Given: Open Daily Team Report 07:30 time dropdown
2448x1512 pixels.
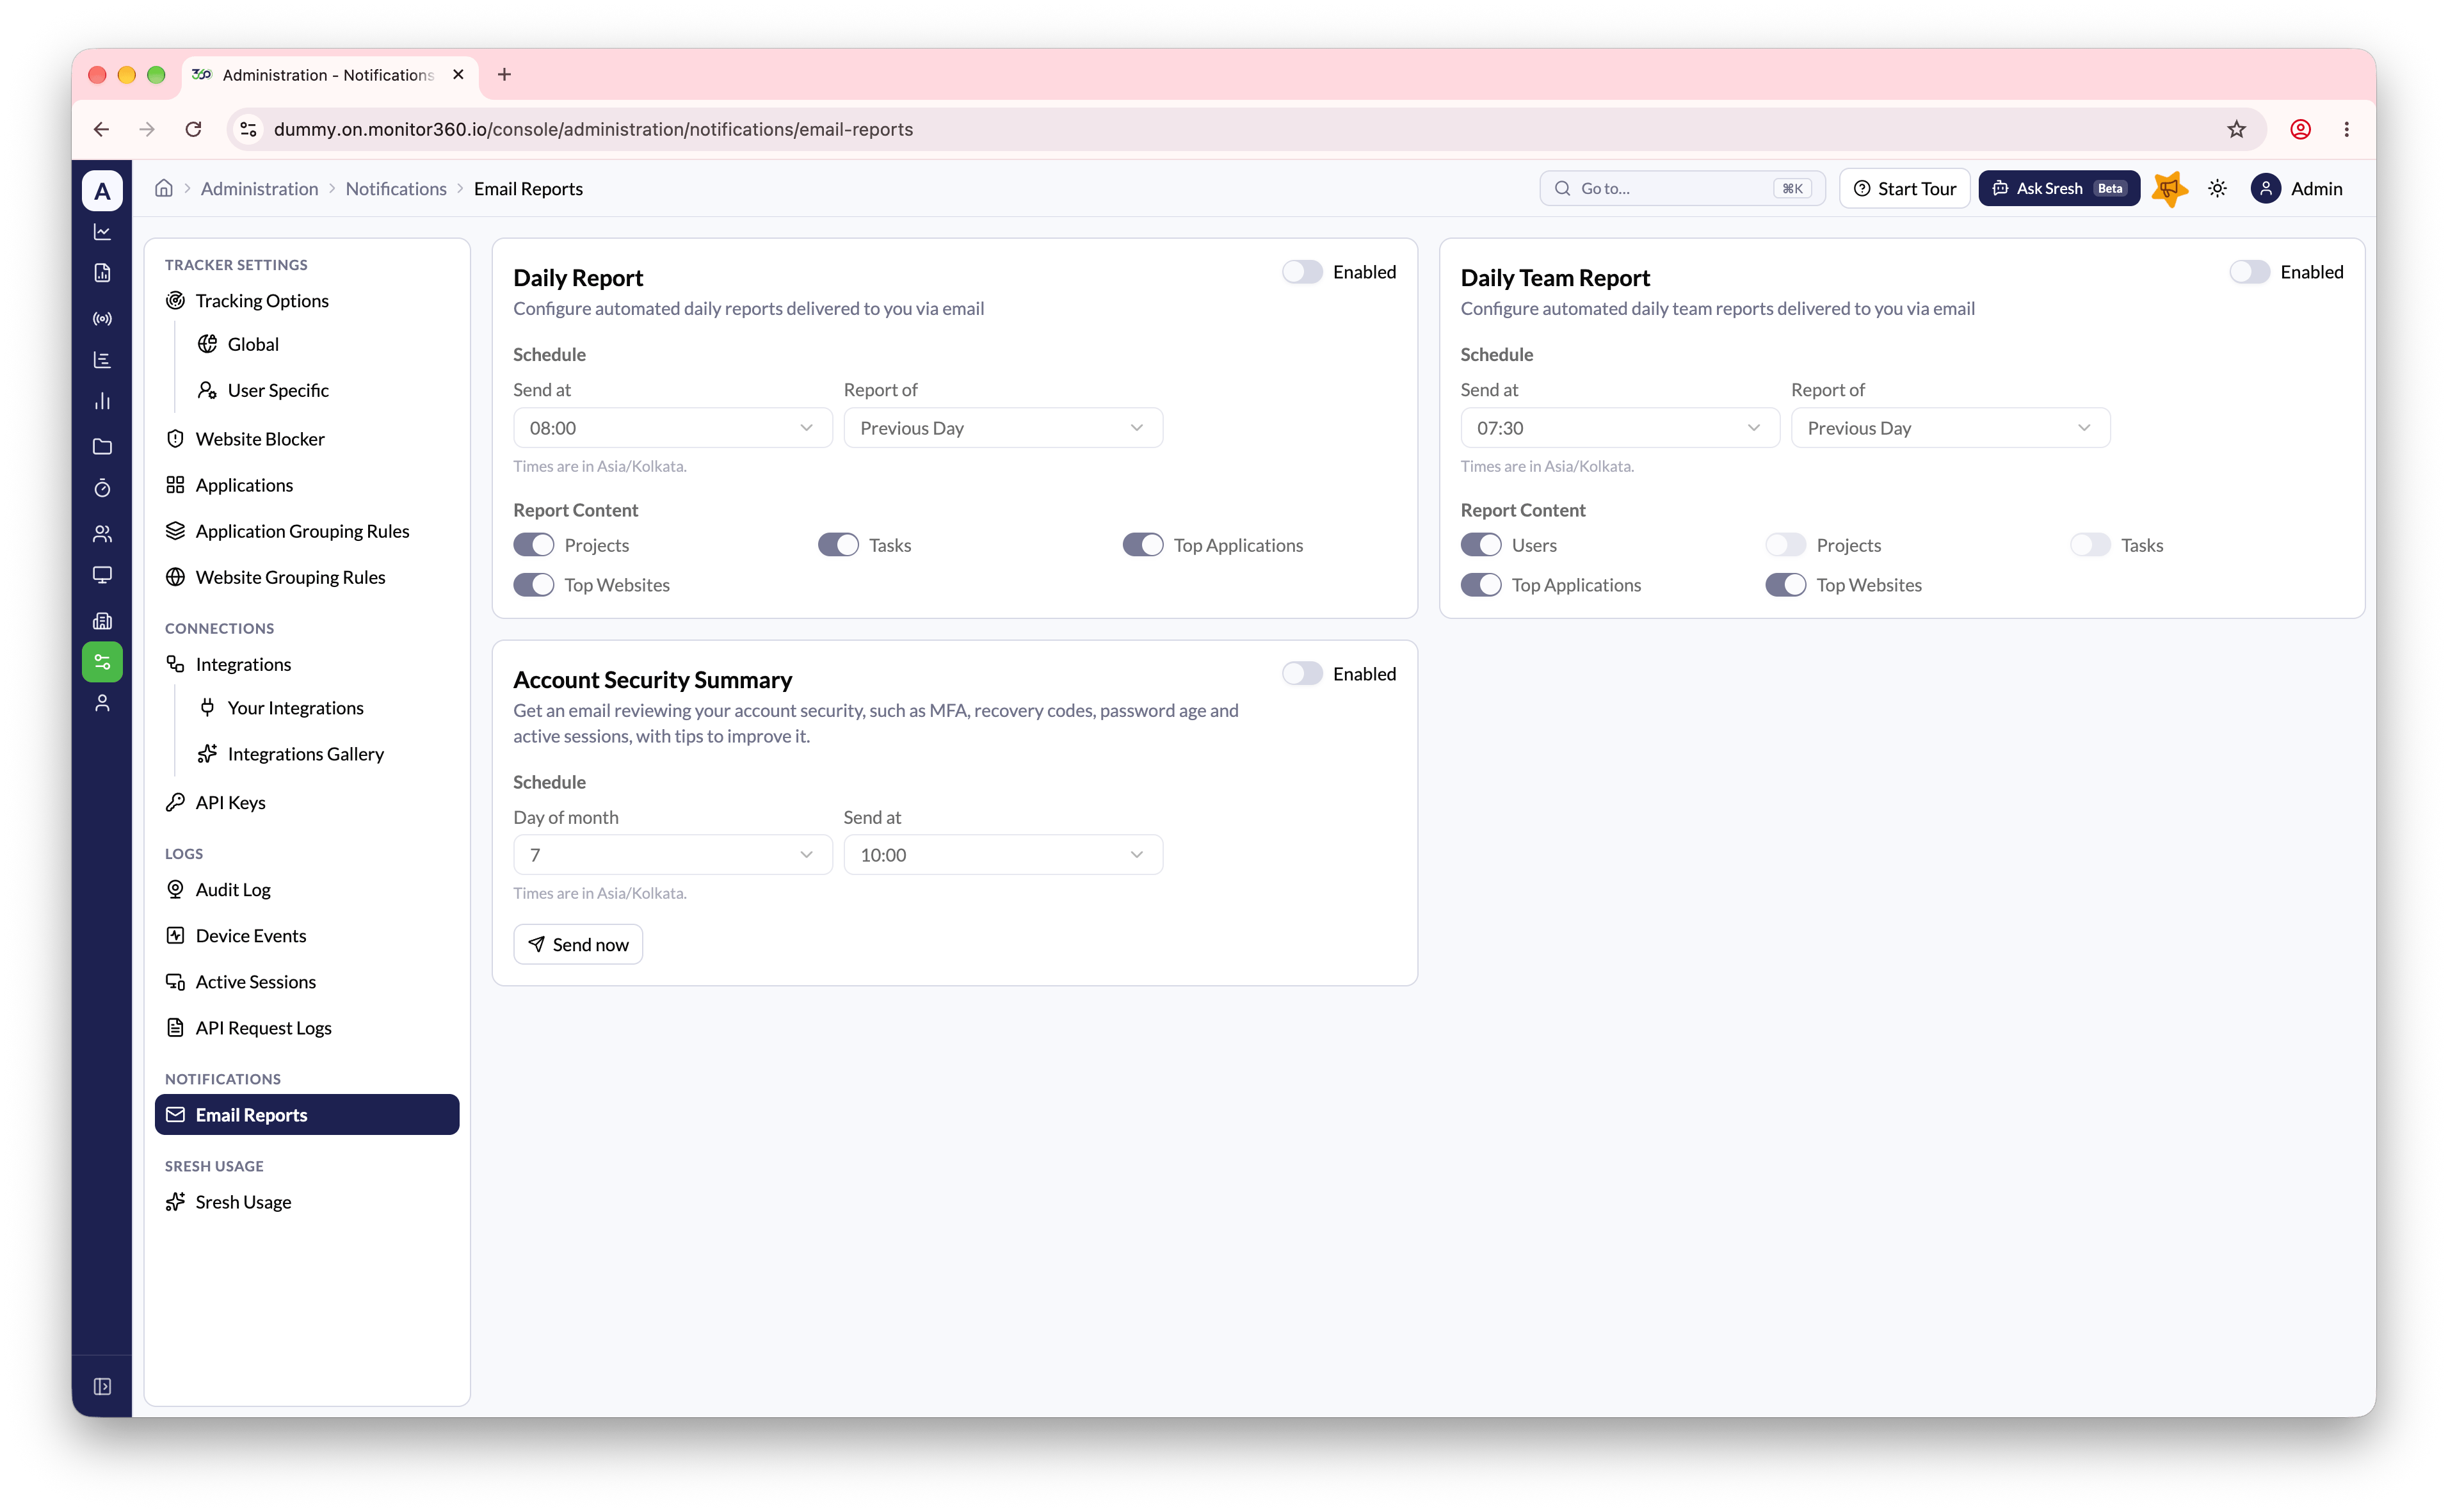Looking at the screenshot, I should point(1620,428).
